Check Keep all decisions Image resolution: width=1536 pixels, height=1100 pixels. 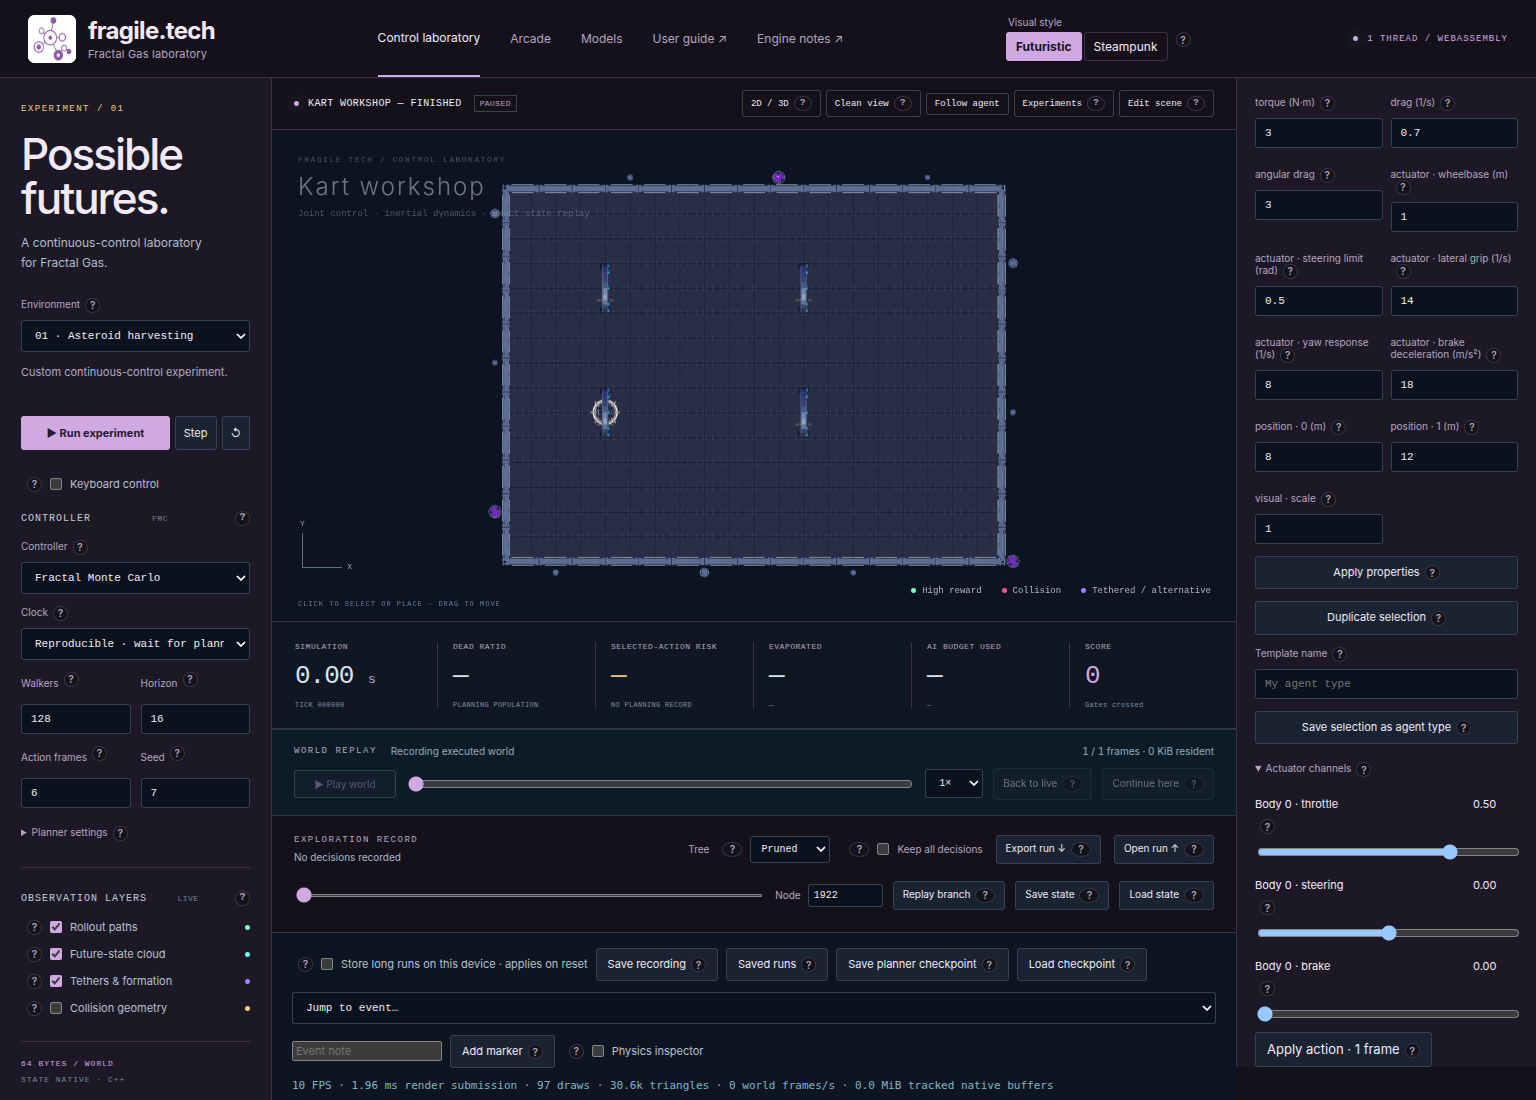pos(883,849)
